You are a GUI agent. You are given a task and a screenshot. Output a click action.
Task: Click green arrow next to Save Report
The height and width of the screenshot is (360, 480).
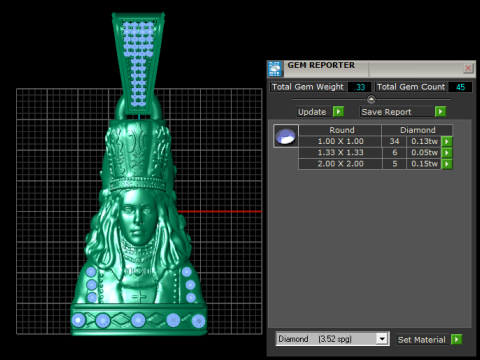point(440,112)
